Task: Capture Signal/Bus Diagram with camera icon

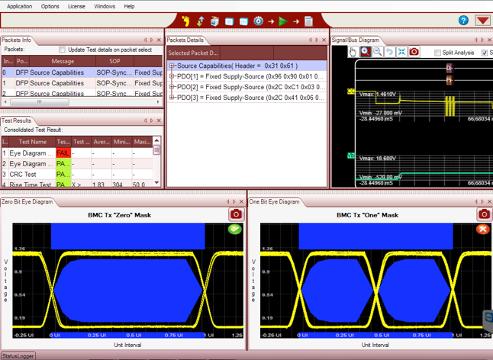Action: pos(414,52)
